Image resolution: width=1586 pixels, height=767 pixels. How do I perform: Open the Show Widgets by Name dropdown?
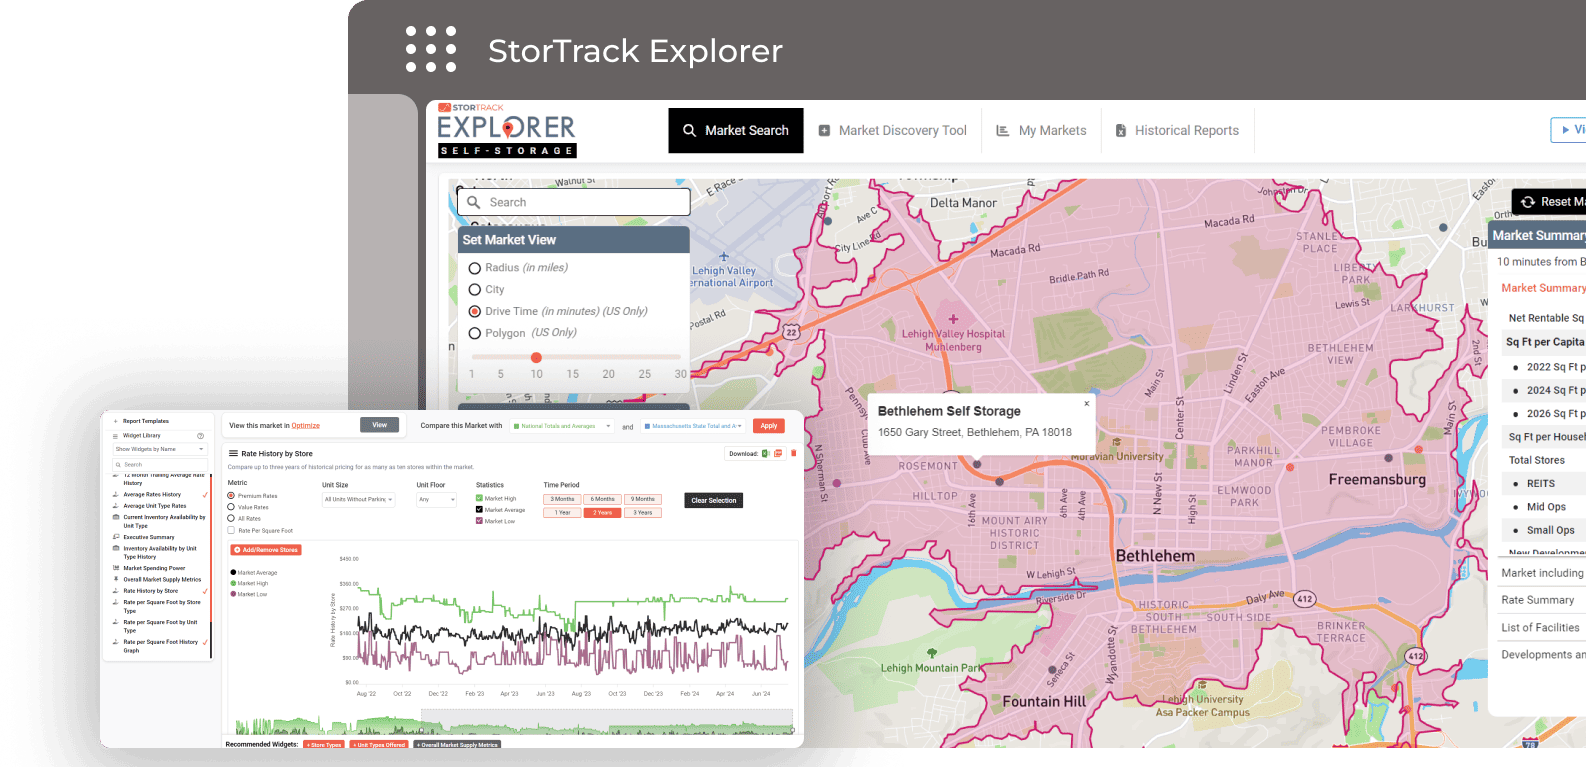point(160,449)
